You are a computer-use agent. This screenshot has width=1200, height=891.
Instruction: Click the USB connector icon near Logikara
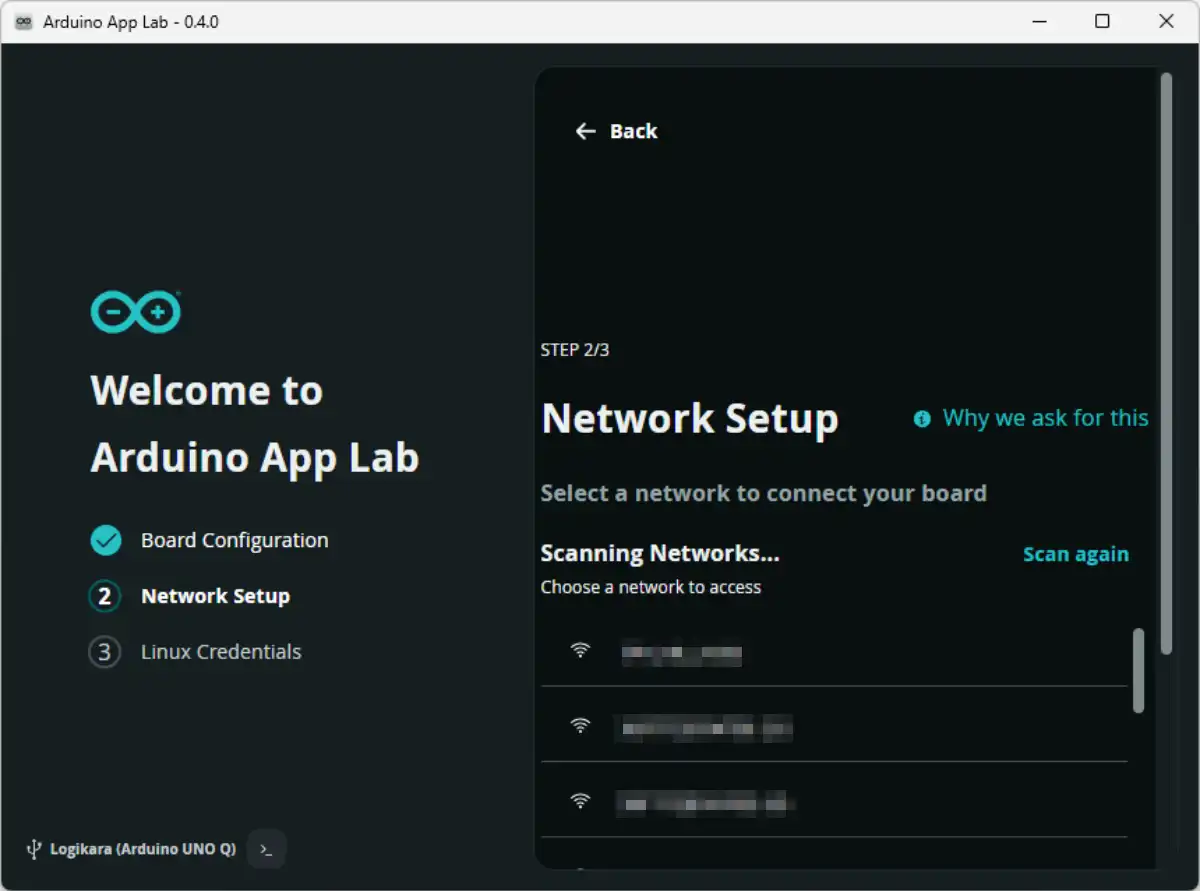[34, 848]
